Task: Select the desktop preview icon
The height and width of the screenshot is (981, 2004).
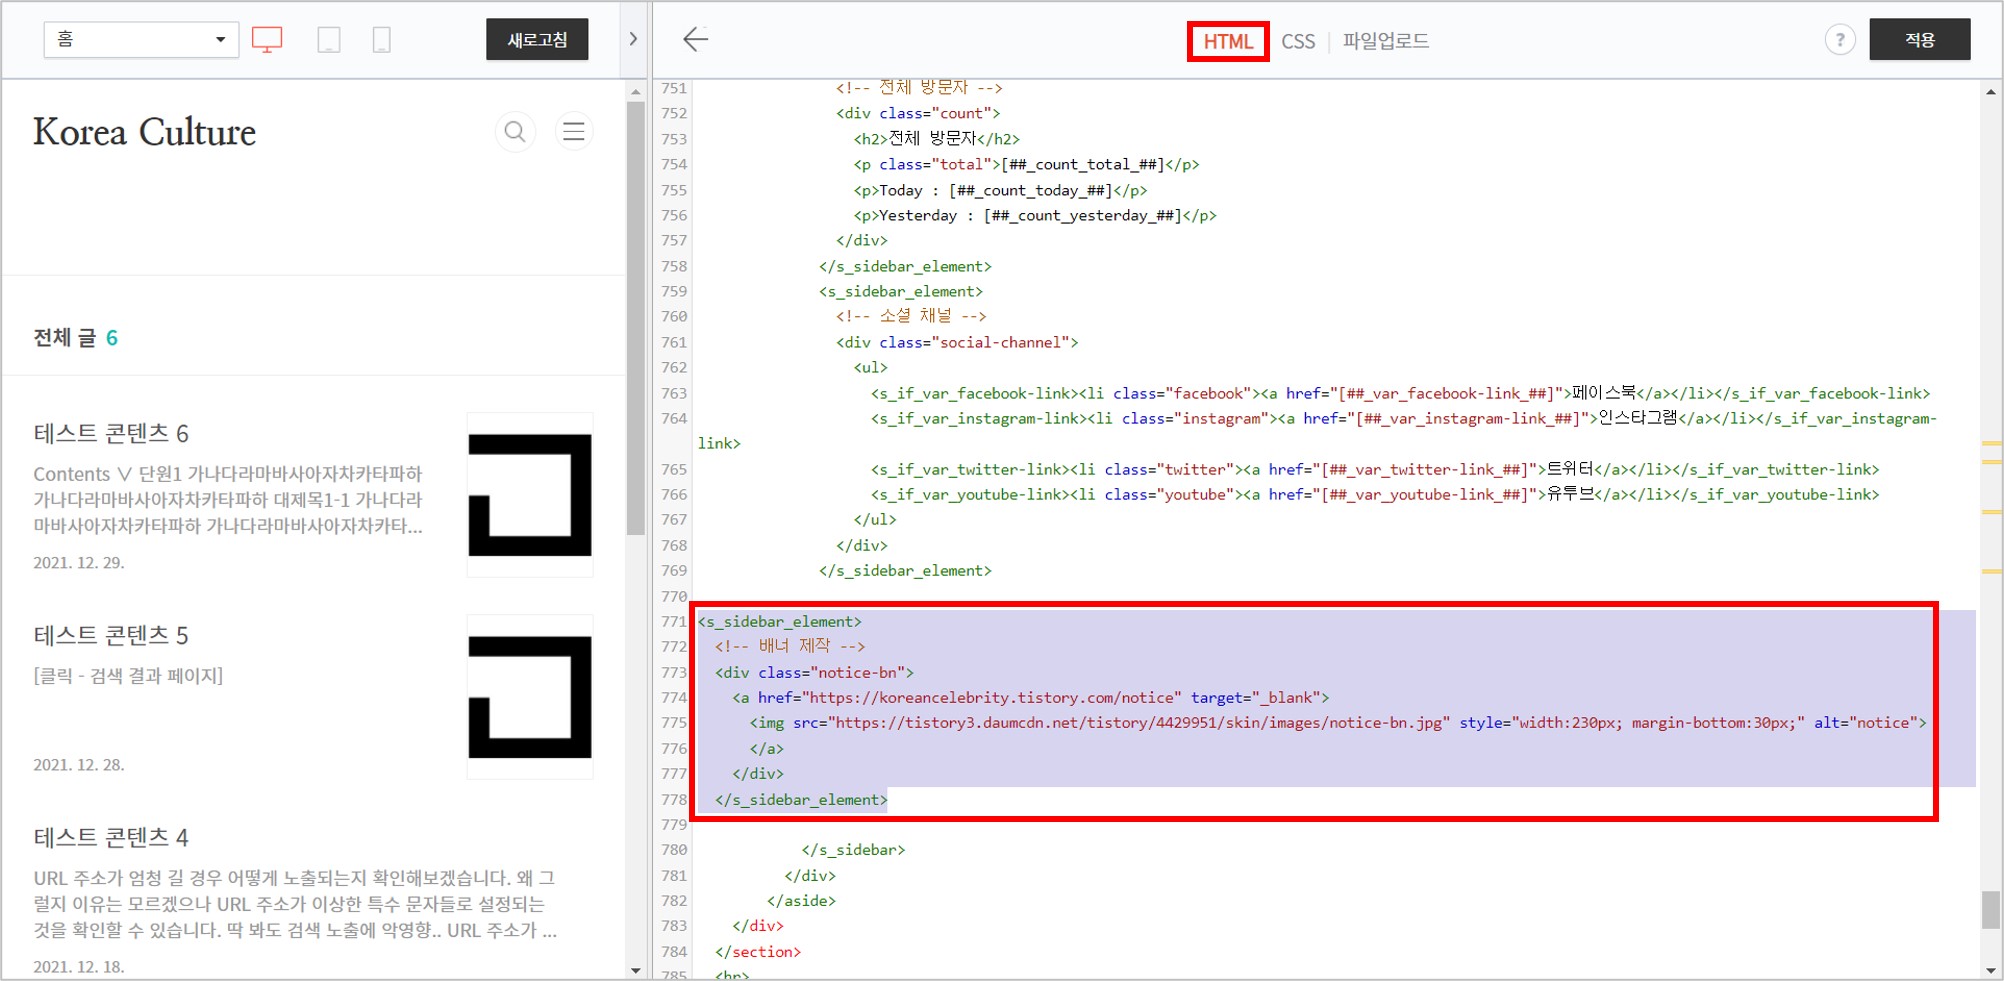Action: point(267,40)
